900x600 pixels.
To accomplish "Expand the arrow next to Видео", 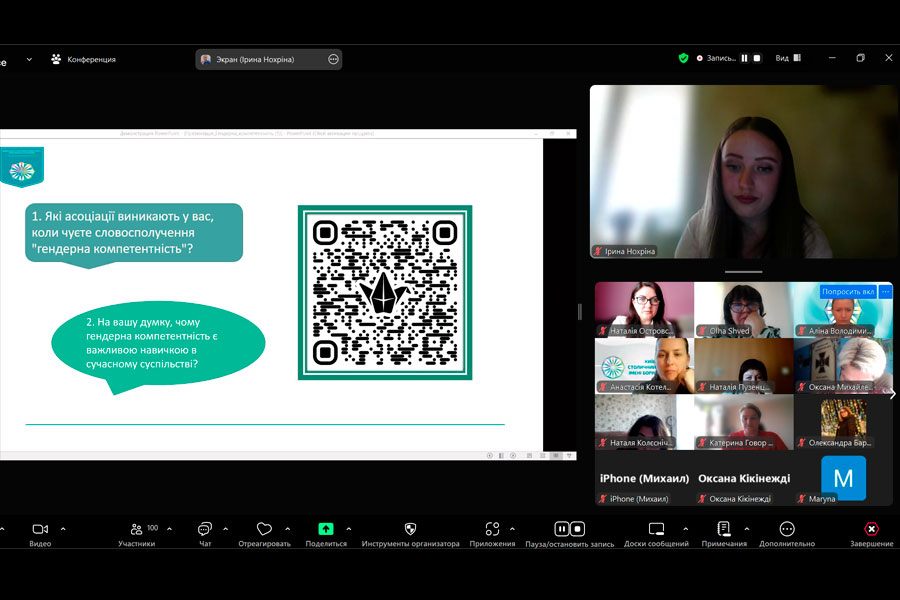I will click(x=63, y=529).
